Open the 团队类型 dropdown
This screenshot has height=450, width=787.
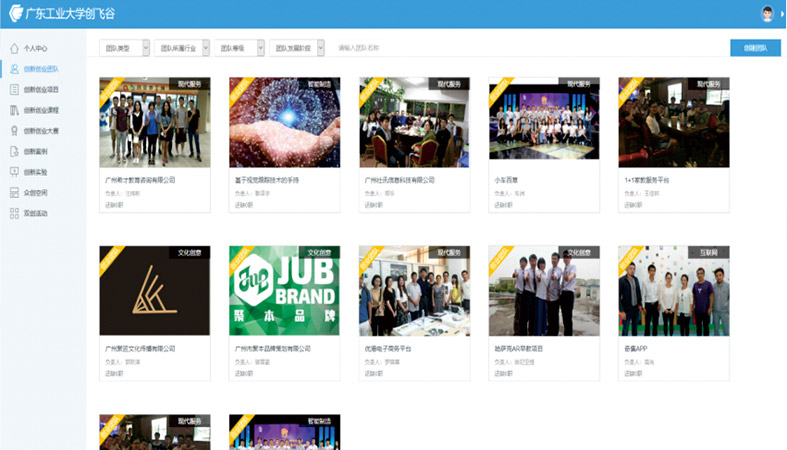[x=124, y=48]
